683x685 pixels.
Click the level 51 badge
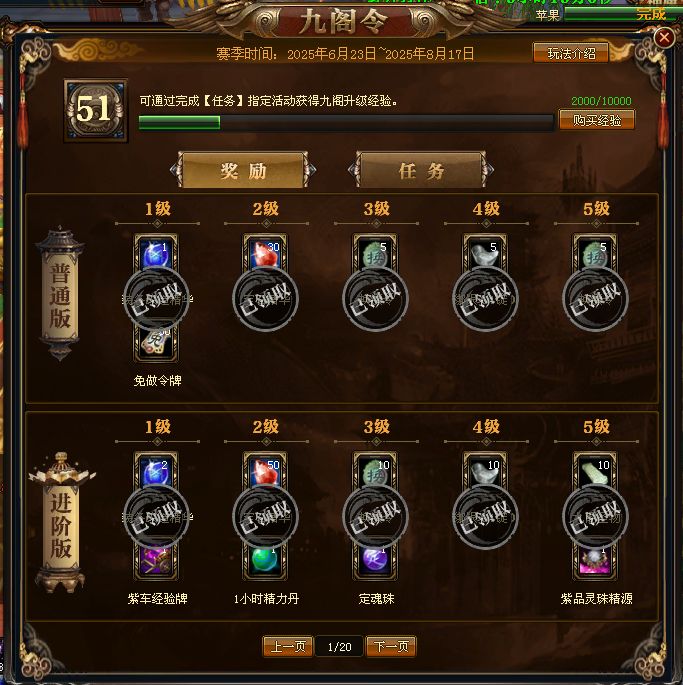(x=96, y=111)
